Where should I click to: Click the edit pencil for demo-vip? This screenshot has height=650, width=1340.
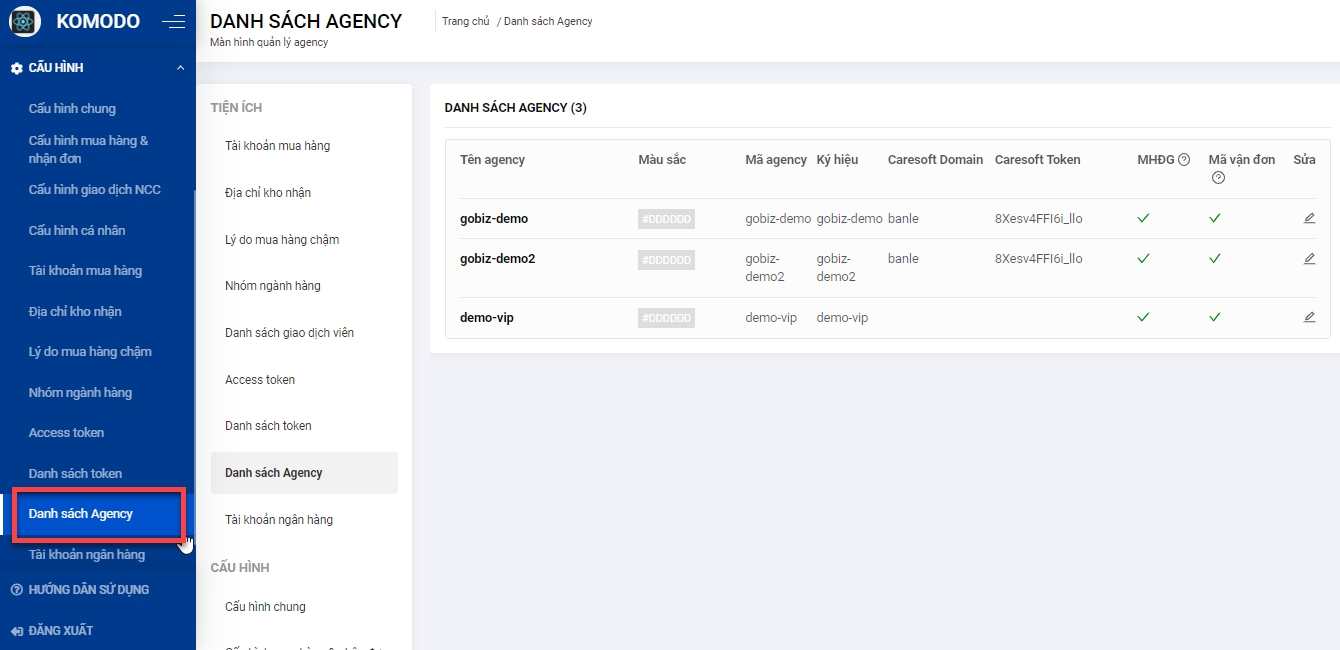click(1309, 317)
